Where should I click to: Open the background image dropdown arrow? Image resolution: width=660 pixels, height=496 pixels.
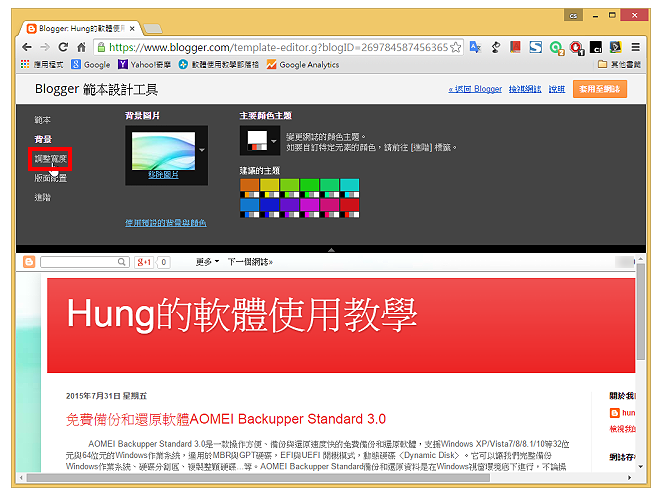point(202,150)
